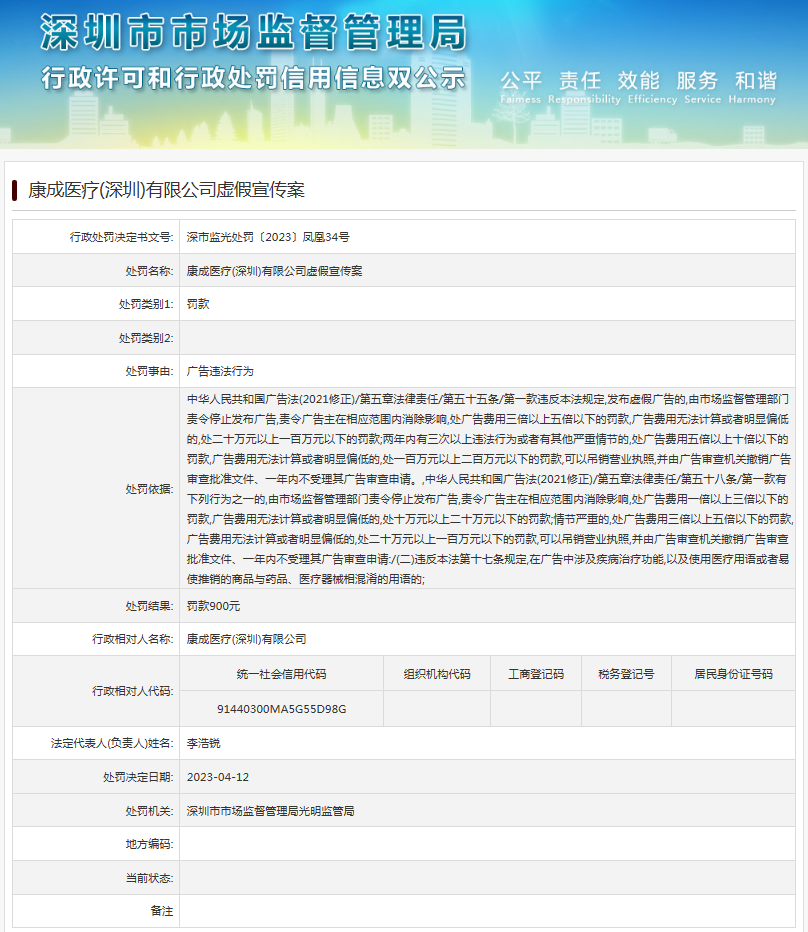Click the 行政许可和行政处罚信用信息双公示 subtitle

[x=254, y=78]
